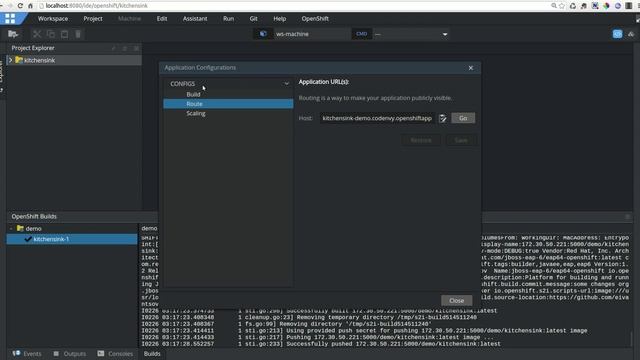This screenshot has height=360, width=640.
Task: Open the Run menu
Action: pyautogui.click(x=229, y=19)
